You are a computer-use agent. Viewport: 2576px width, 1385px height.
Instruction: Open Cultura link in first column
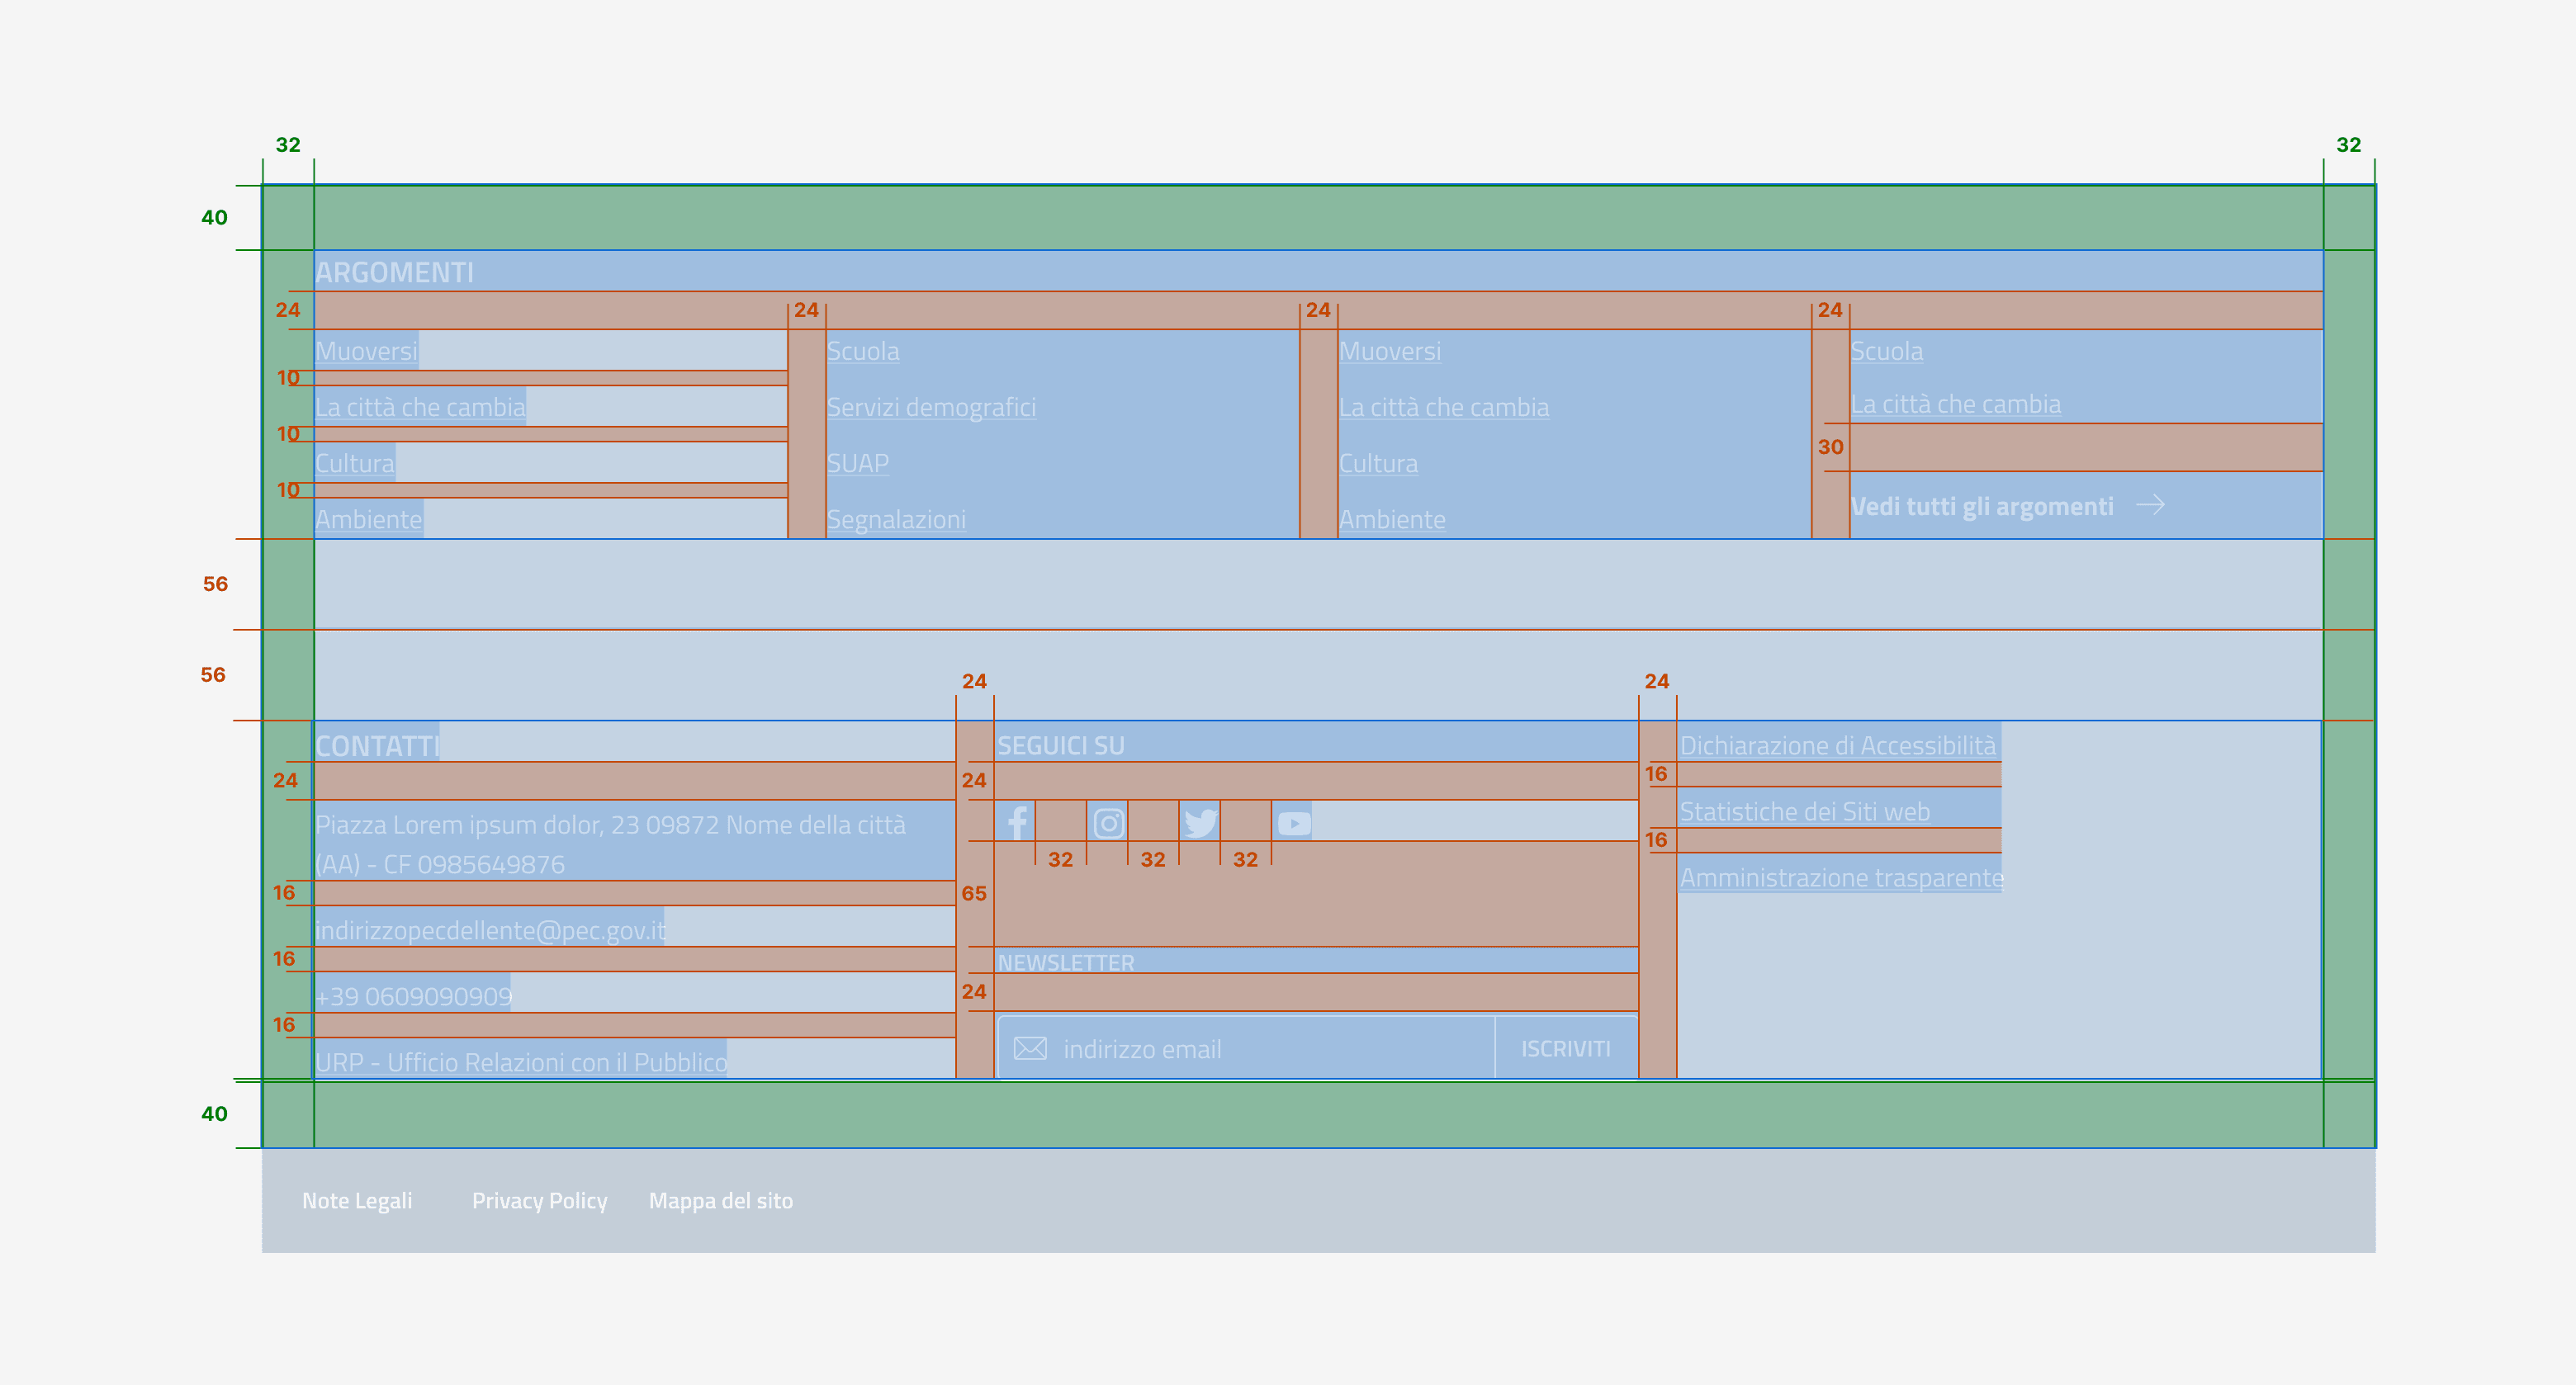[x=355, y=463]
